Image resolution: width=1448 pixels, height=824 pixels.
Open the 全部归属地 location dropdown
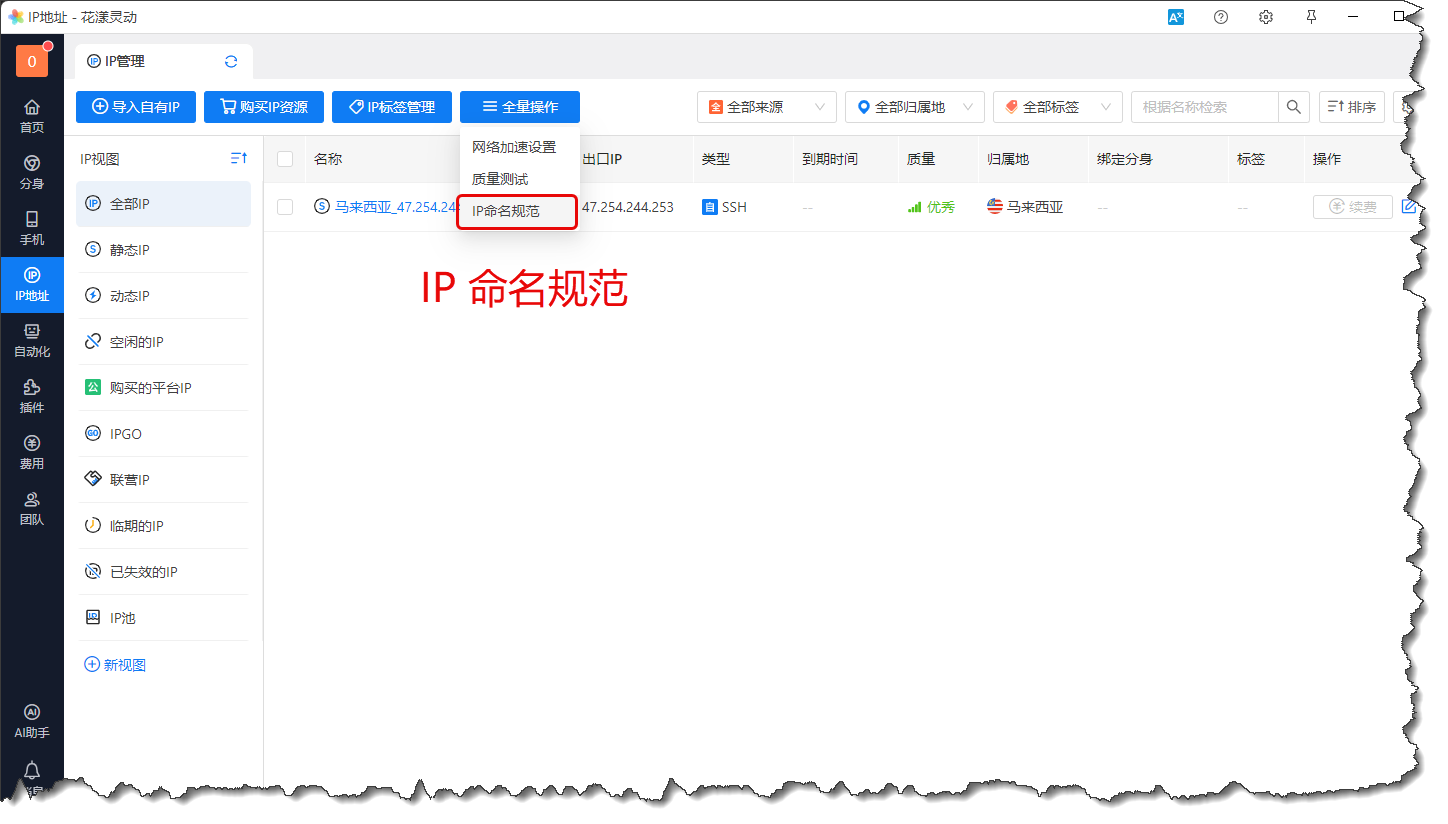[915, 107]
